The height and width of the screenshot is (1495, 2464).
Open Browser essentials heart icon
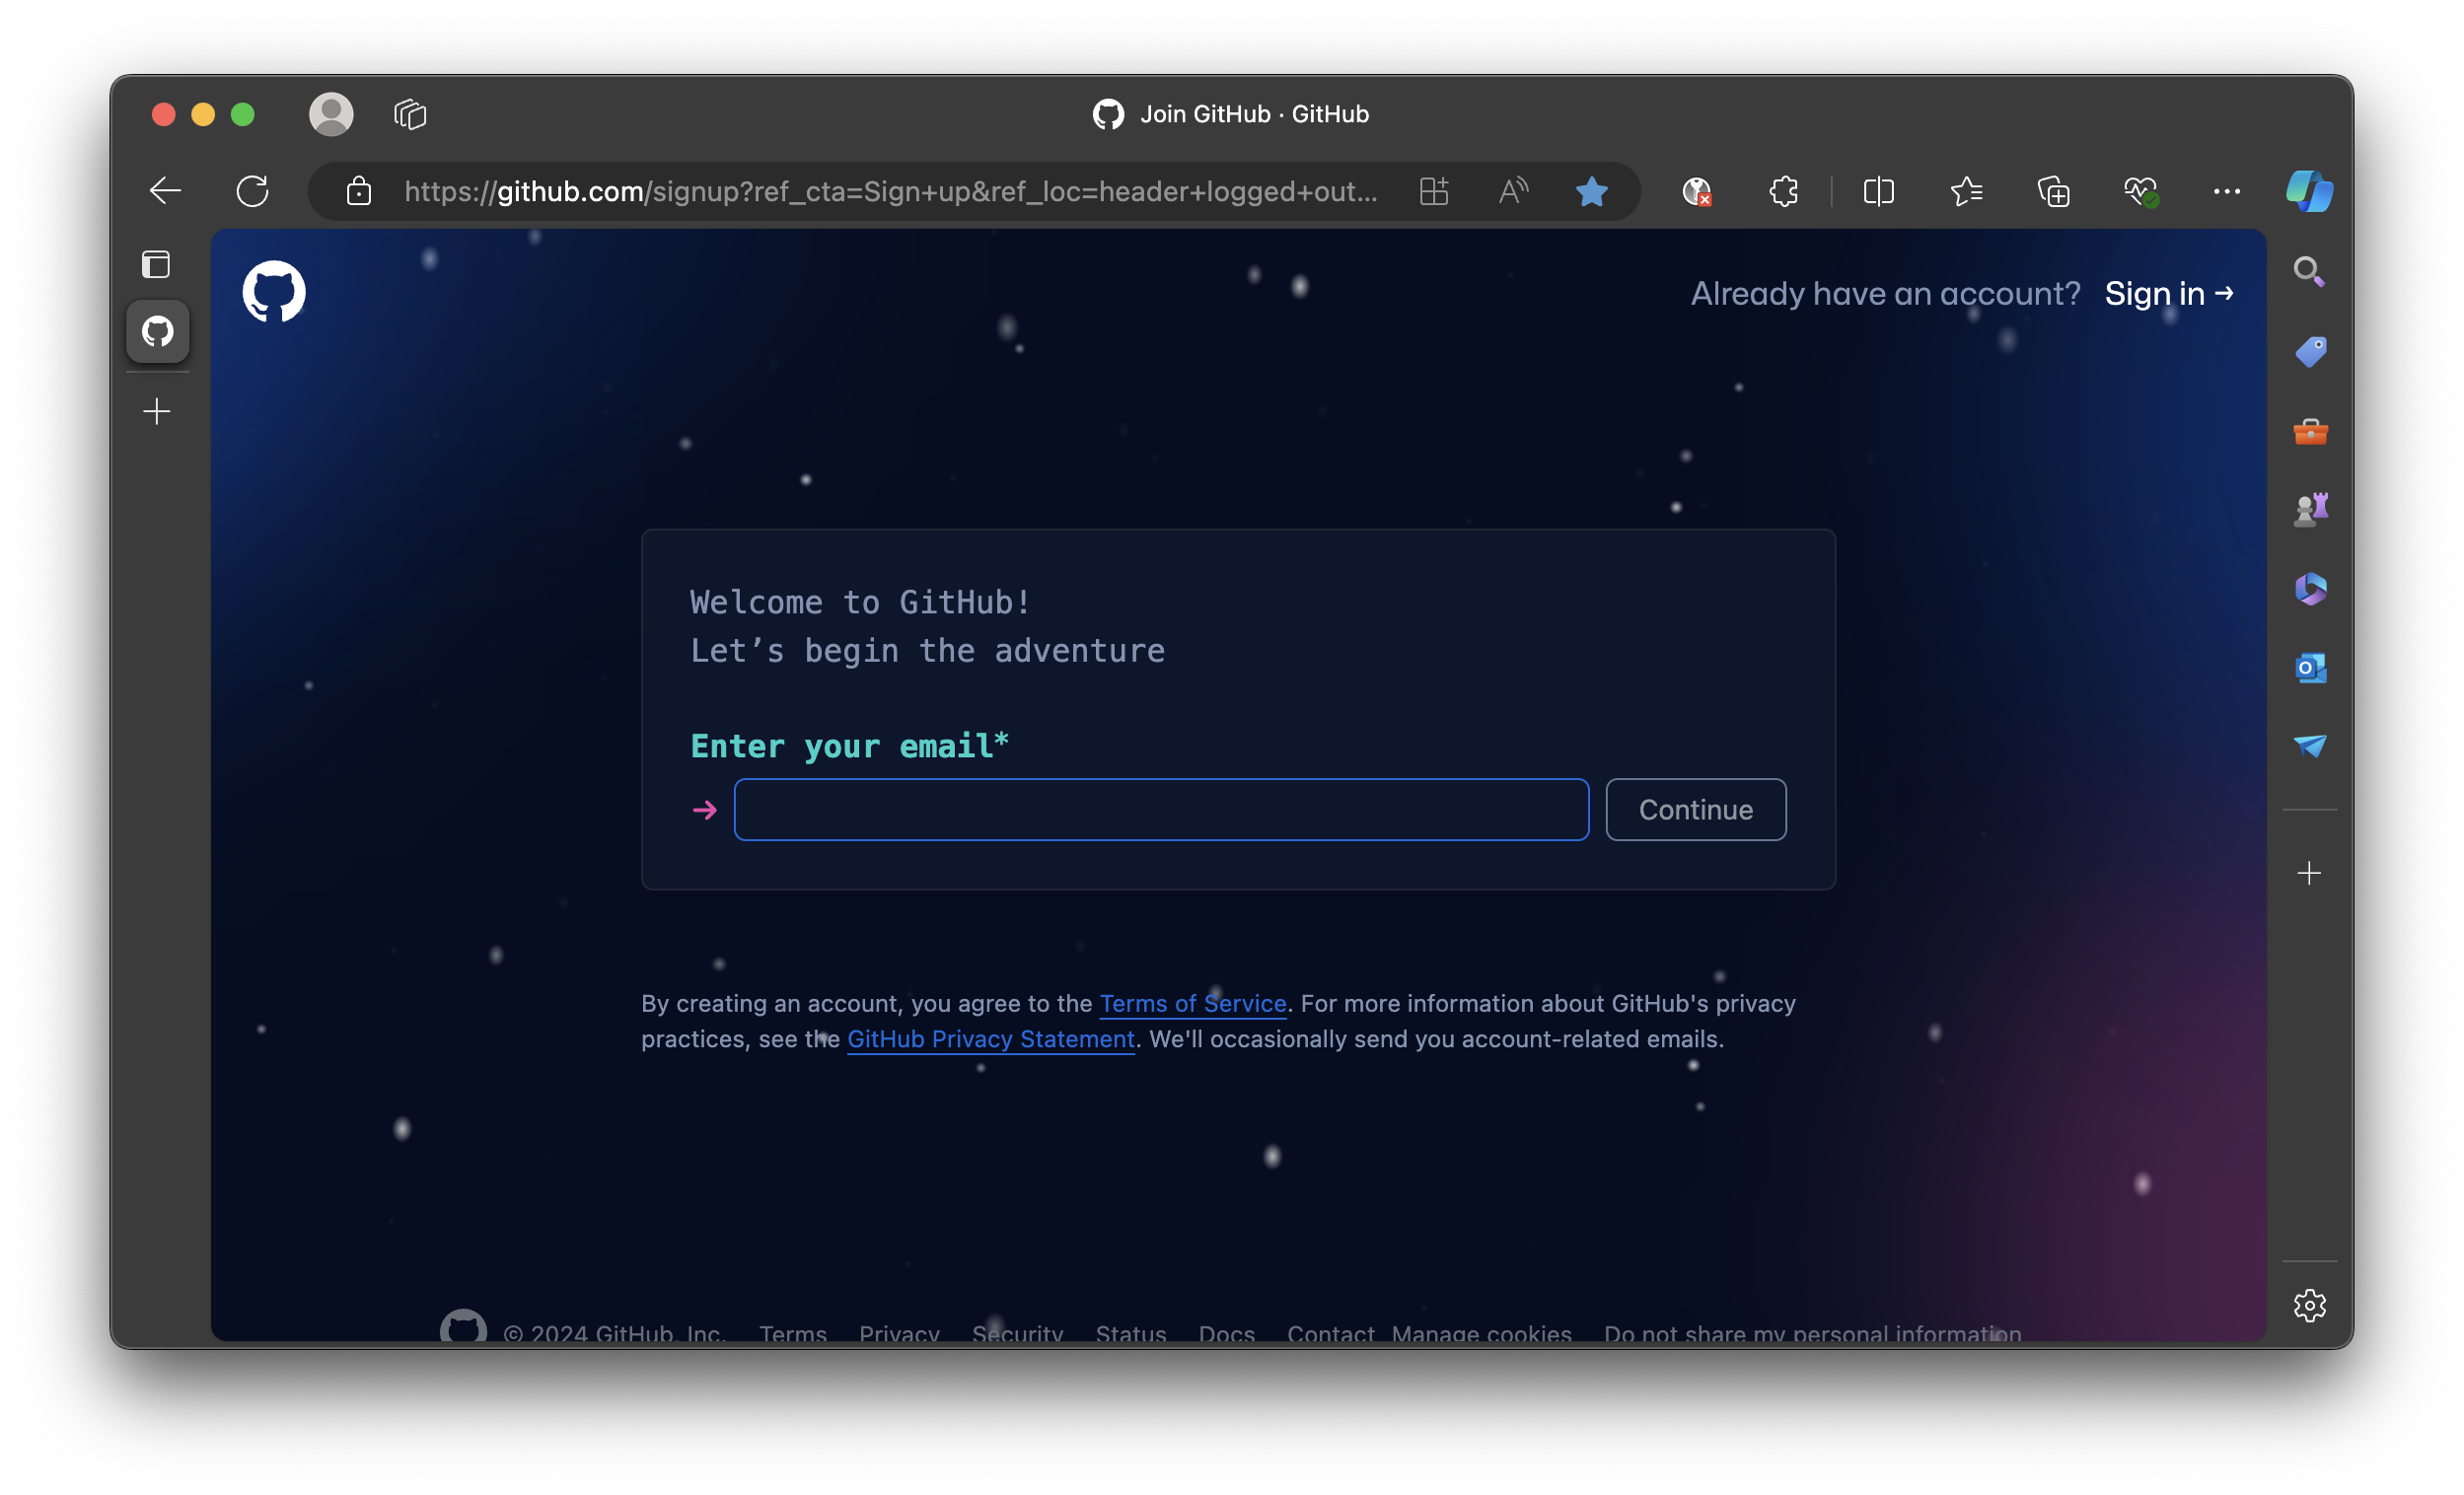click(x=2140, y=191)
